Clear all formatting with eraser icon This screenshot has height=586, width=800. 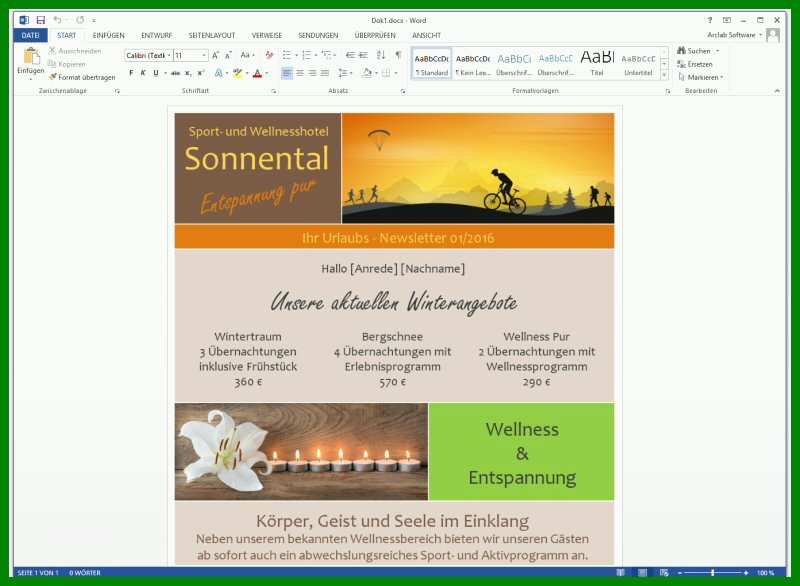click(269, 55)
